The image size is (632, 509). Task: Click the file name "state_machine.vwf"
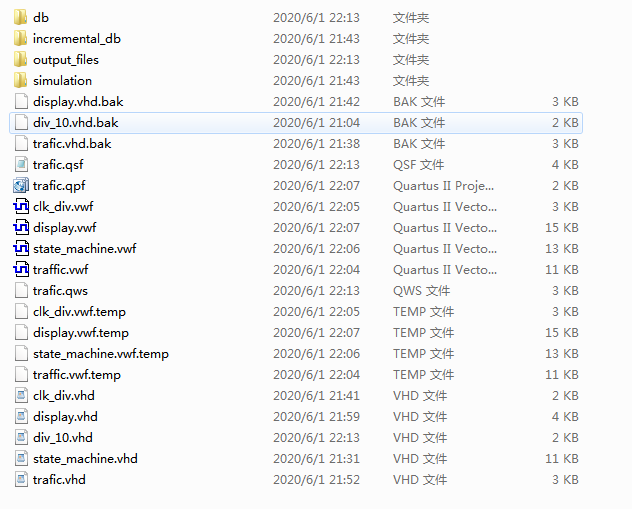(x=85, y=249)
